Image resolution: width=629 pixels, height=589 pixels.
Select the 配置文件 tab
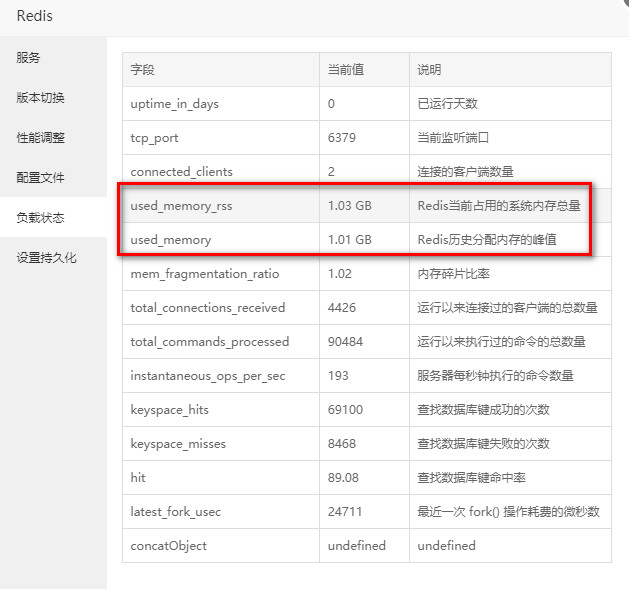(x=53, y=177)
